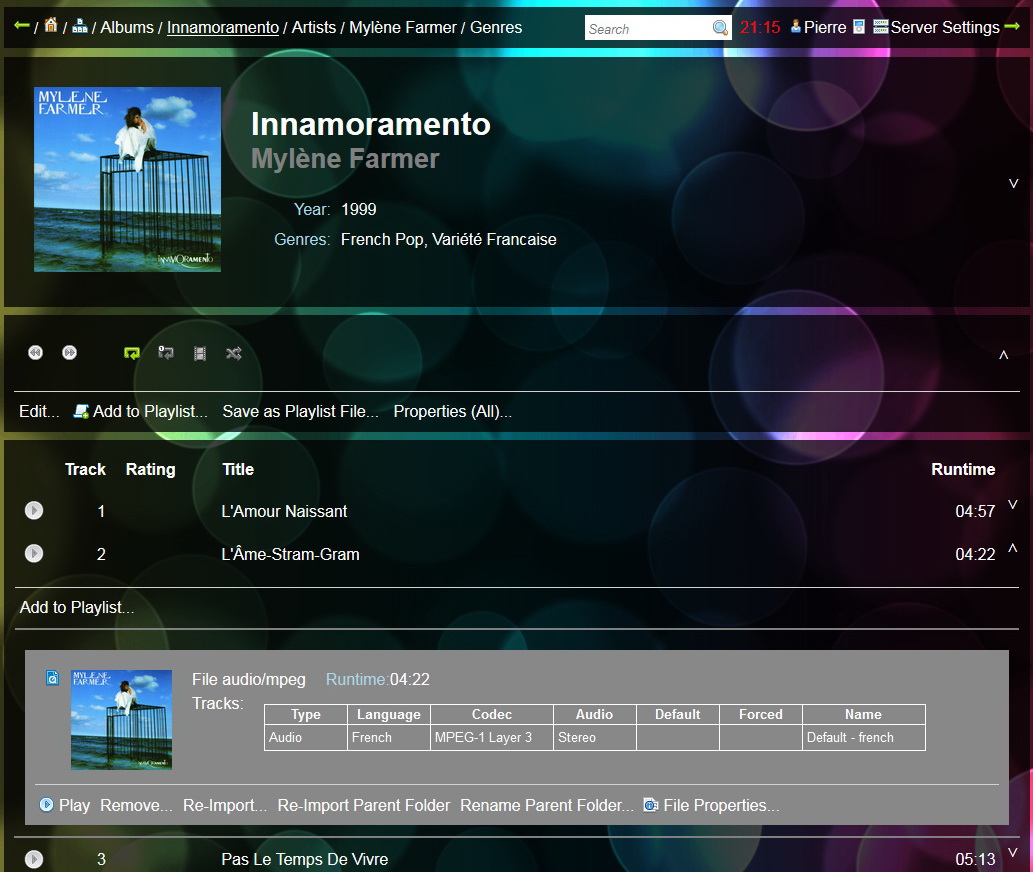Click Play text in file panel
Screen dimensions: 1033x872
(74, 805)
